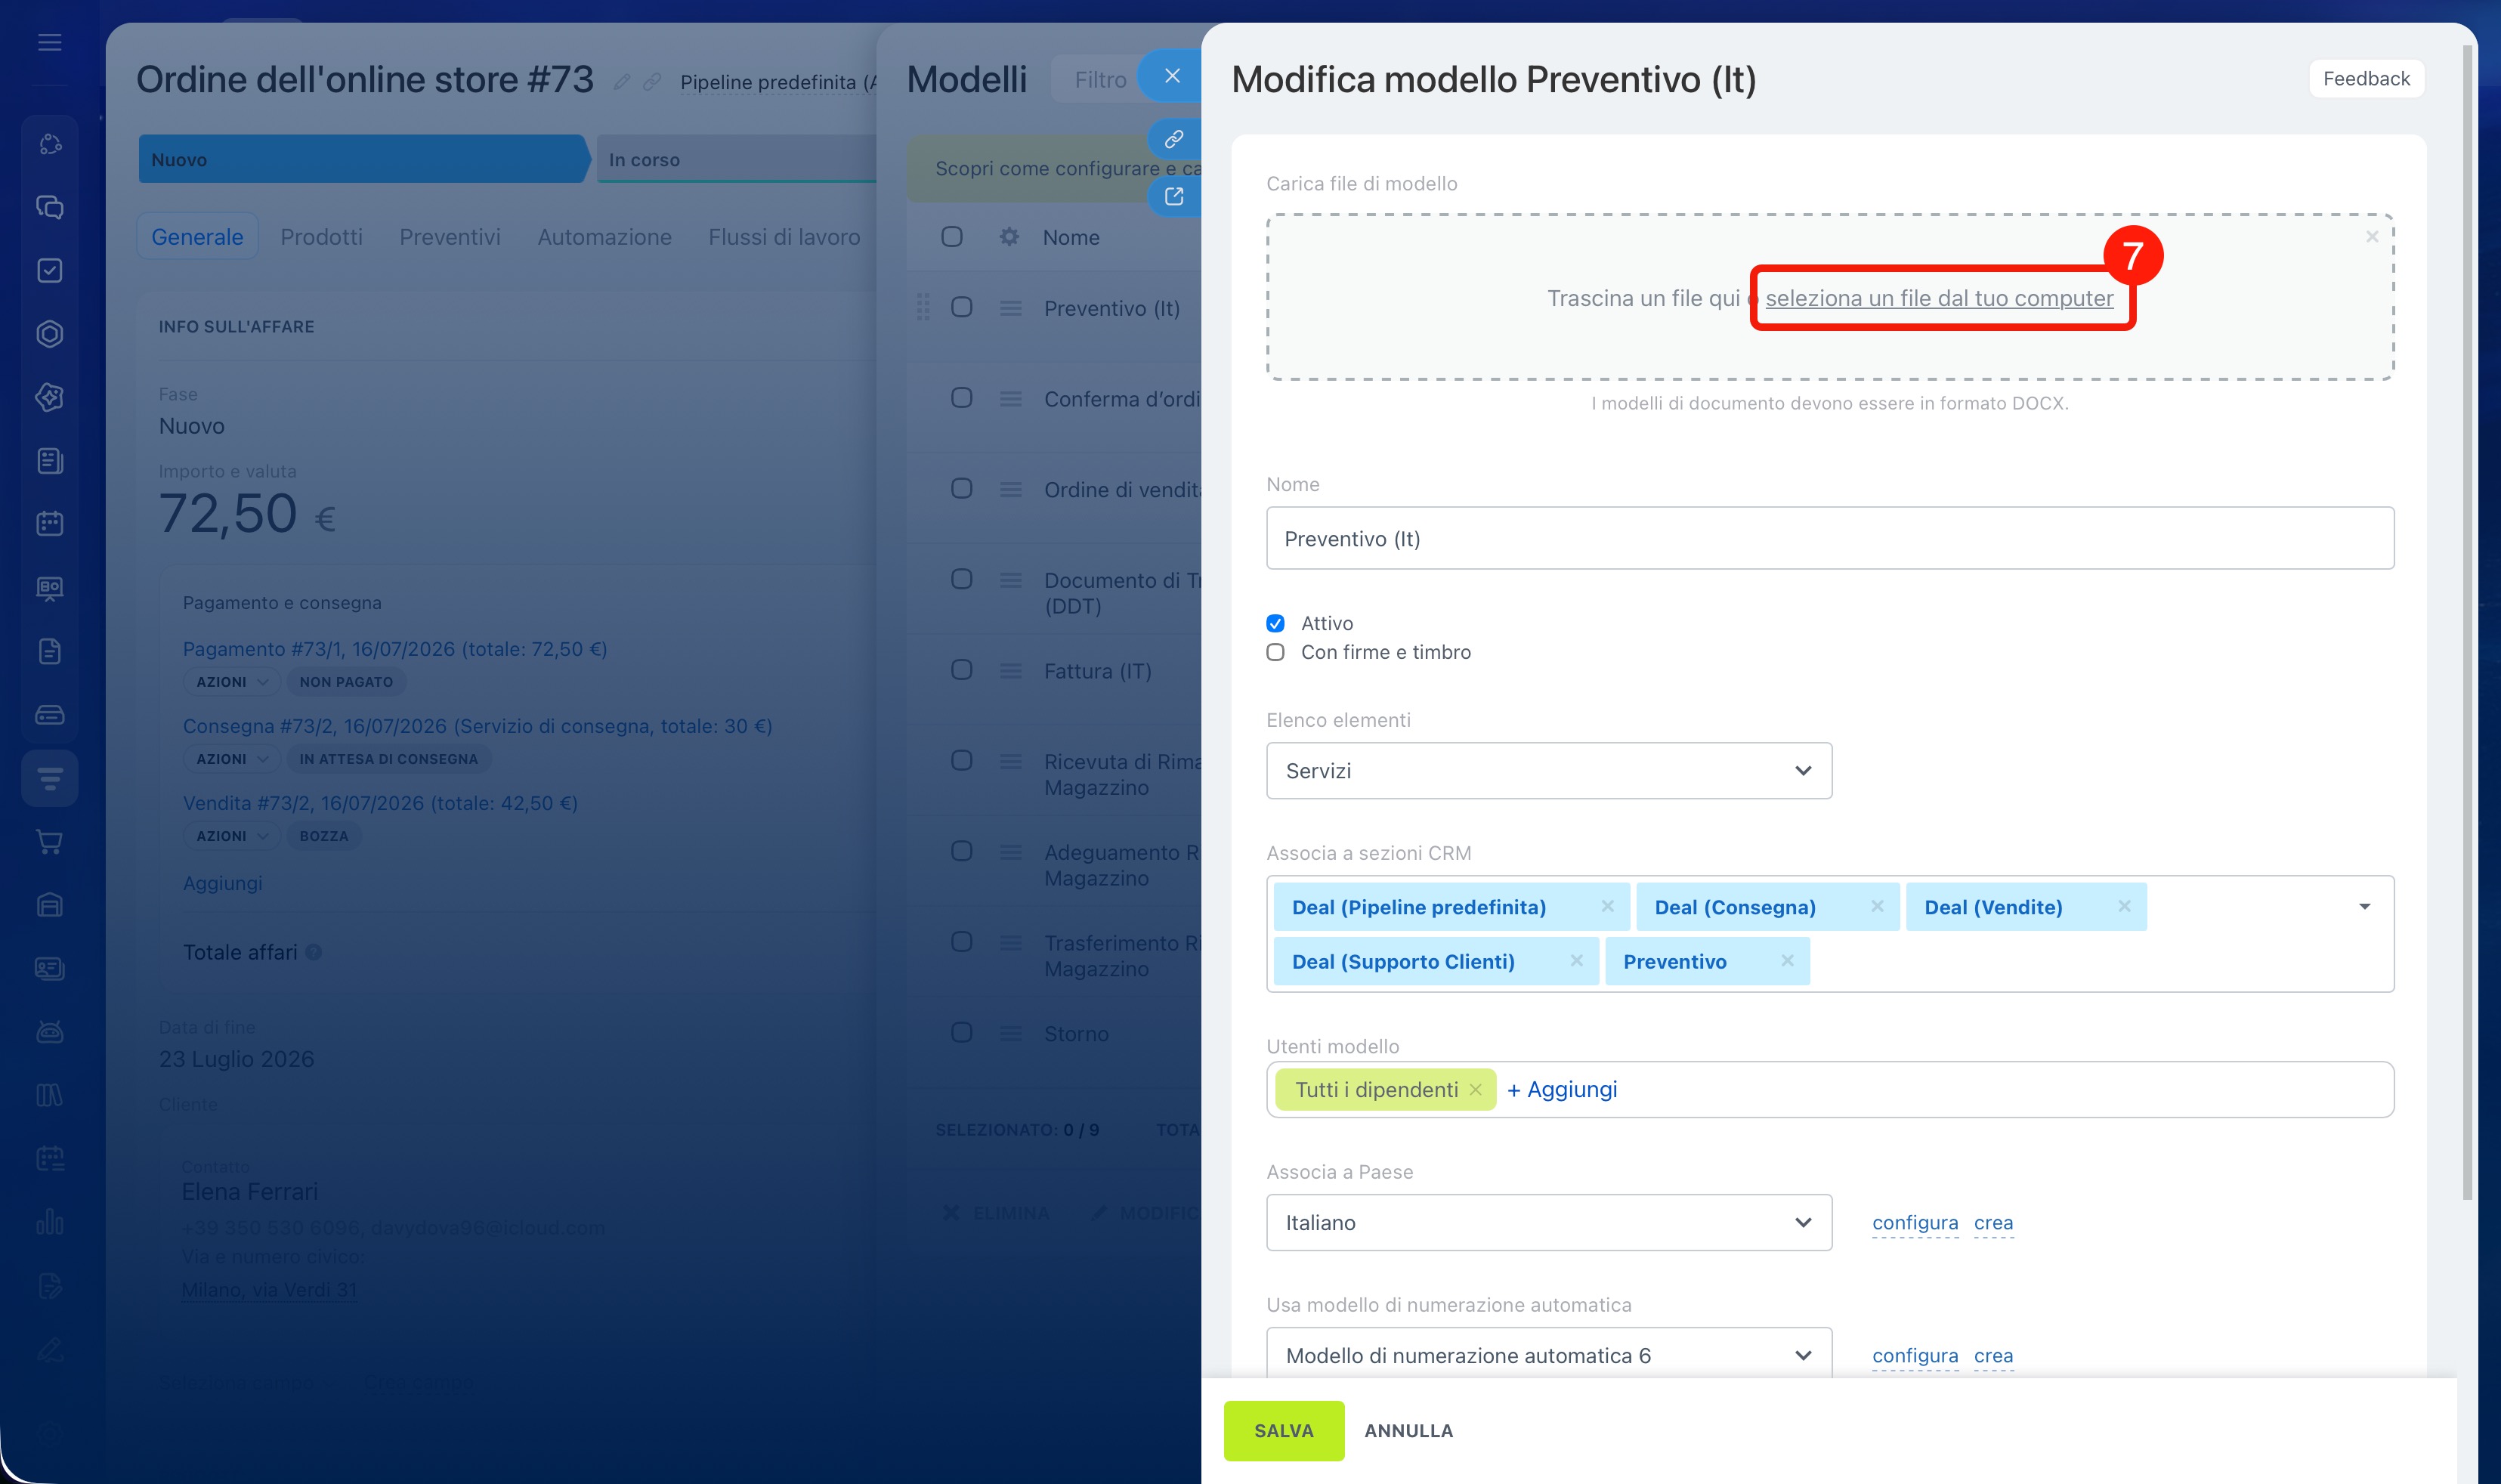Open the row menu for Fattura (IT)
Viewport: 2501px width, 1484px height.
(x=1010, y=671)
